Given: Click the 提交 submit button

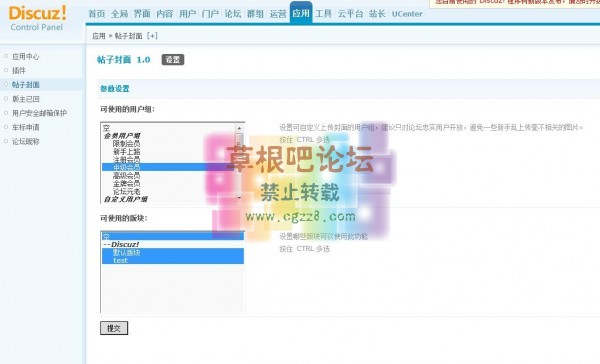Looking at the screenshot, I should (x=114, y=328).
